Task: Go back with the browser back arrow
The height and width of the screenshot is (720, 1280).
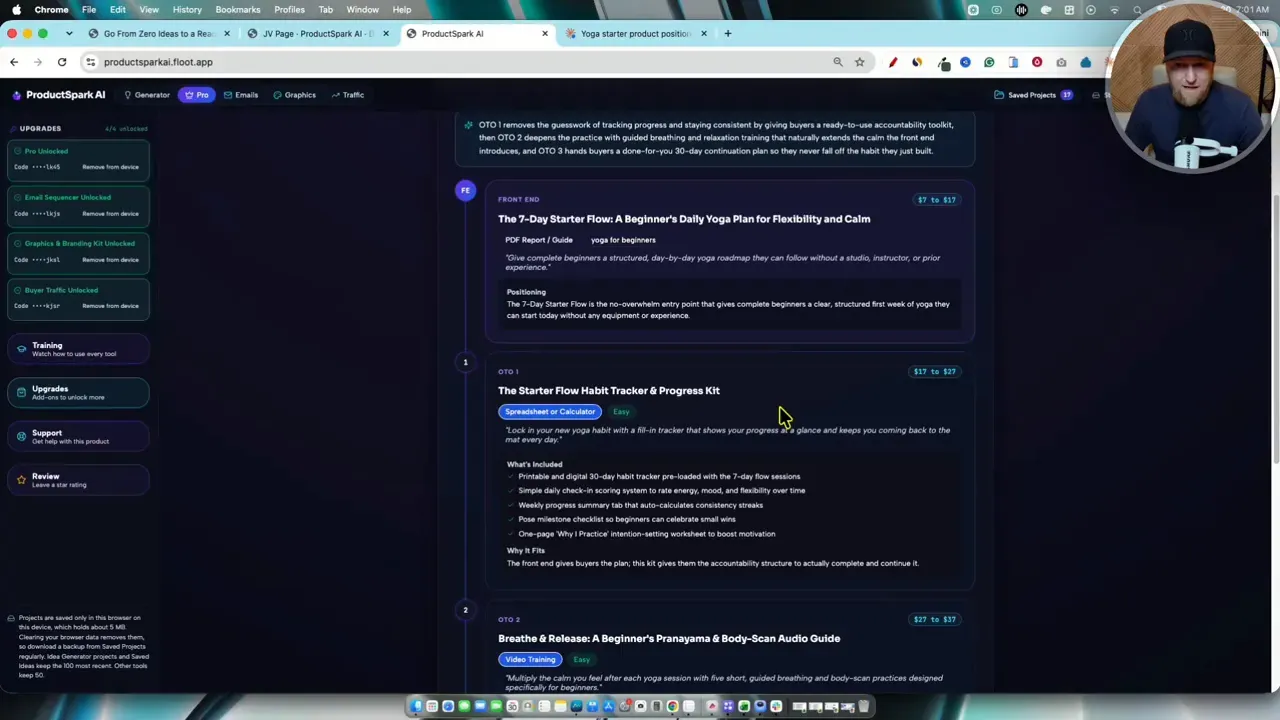Action: coord(14,62)
